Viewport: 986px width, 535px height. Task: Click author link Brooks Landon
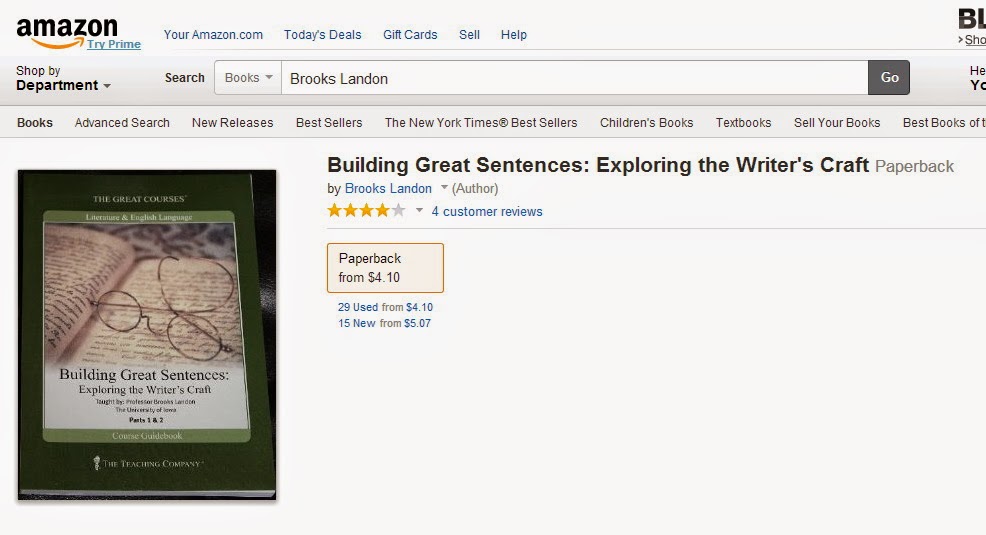[388, 188]
